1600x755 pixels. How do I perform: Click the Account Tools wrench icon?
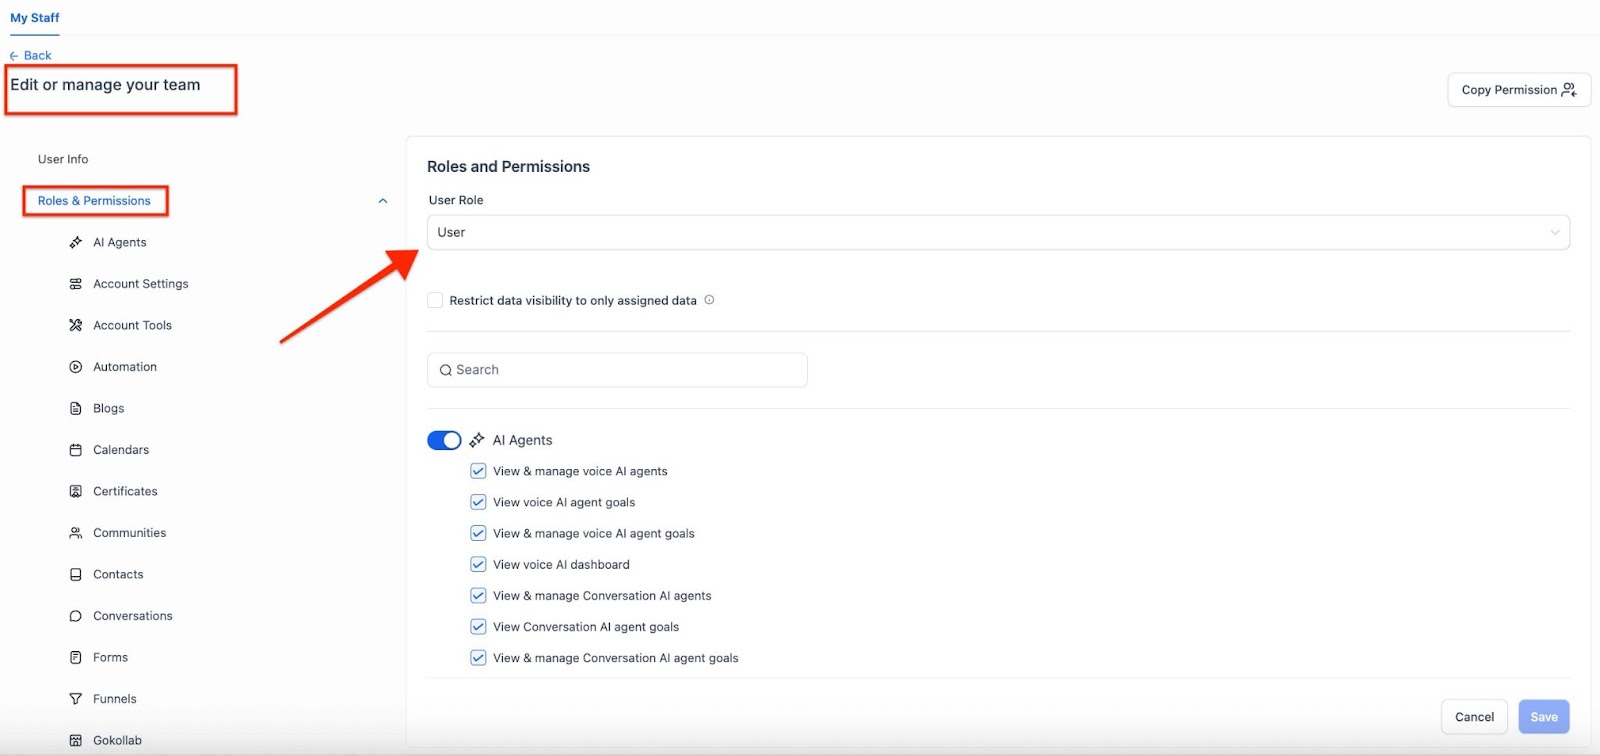(x=75, y=325)
